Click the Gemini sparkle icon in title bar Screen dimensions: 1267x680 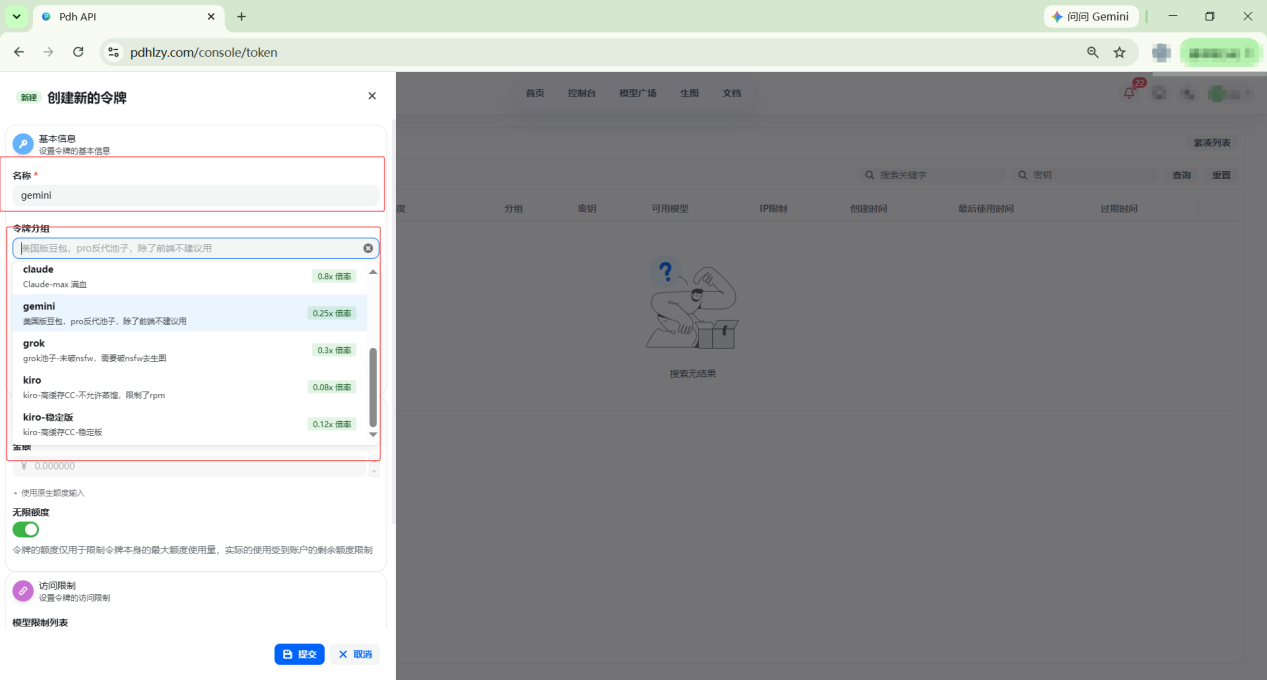(1057, 17)
